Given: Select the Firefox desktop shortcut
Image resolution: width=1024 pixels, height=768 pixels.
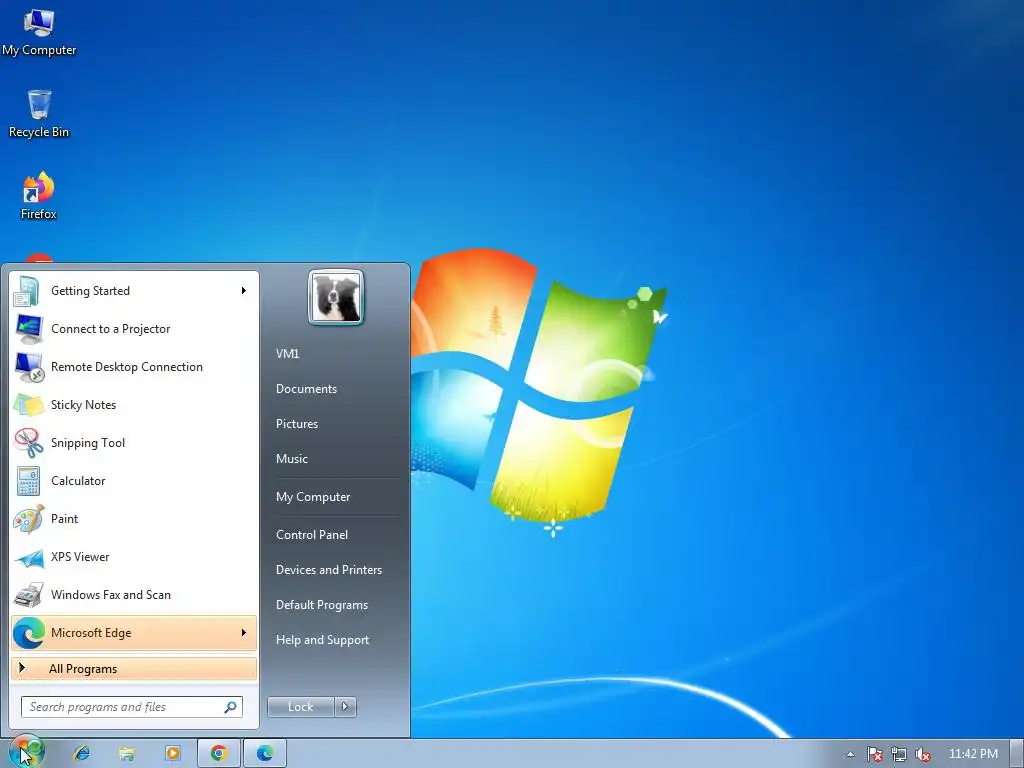Looking at the screenshot, I should [39, 196].
